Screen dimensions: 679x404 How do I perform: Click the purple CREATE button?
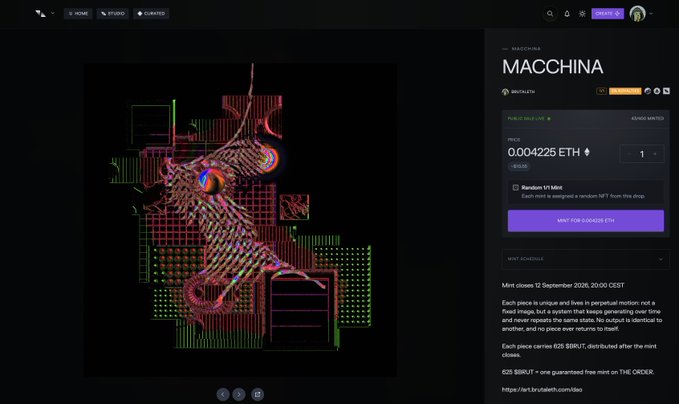[x=608, y=13]
